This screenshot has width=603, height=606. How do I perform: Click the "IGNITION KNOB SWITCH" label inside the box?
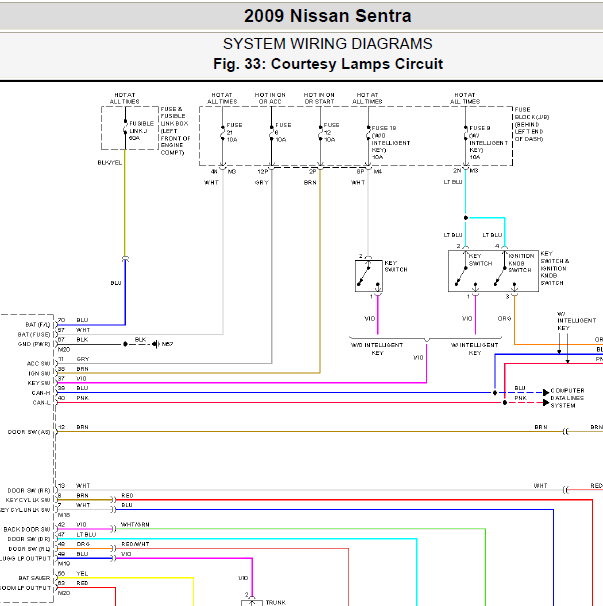pyautogui.click(x=521, y=263)
